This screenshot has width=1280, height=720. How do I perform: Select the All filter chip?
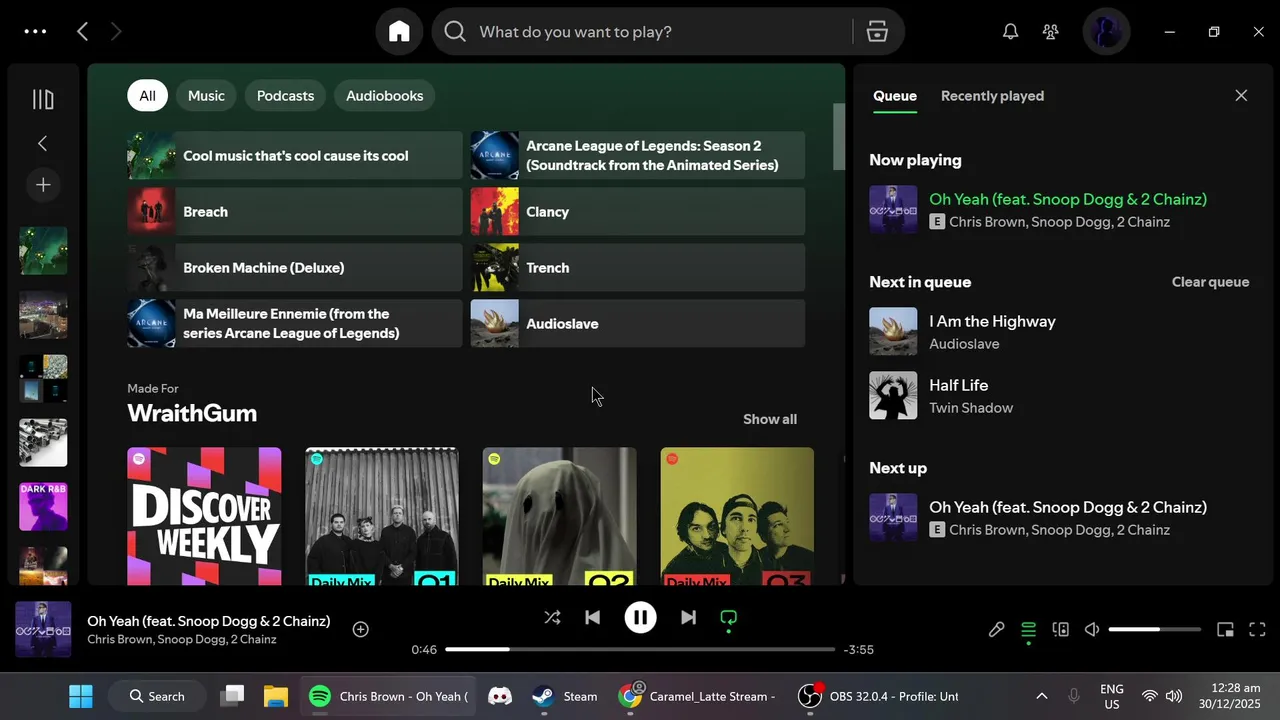point(147,96)
